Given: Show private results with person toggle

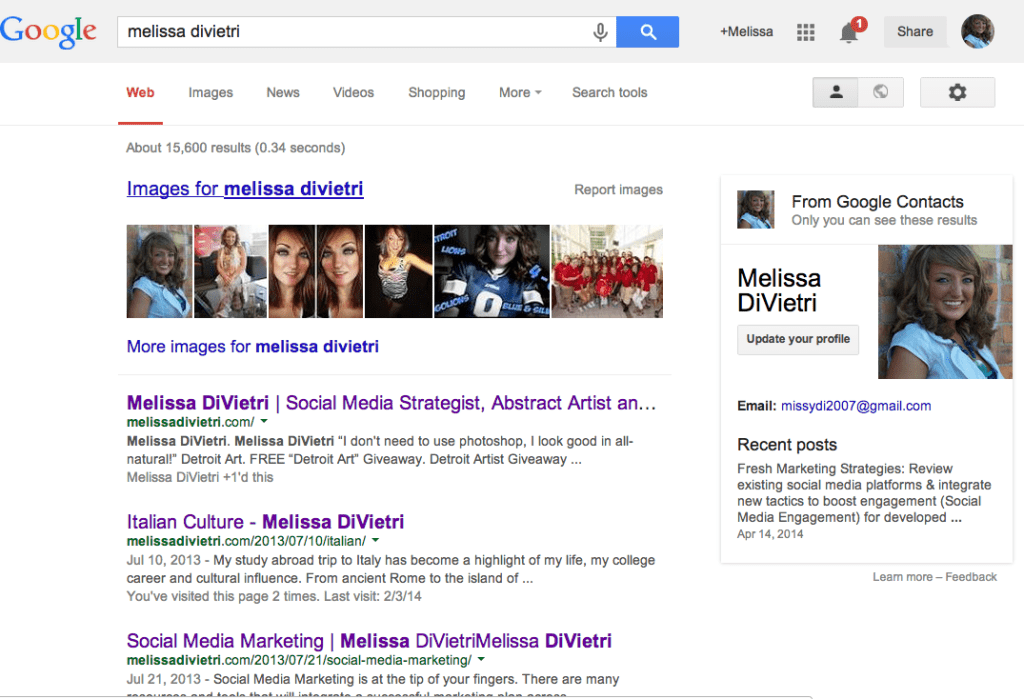Looking at the screenshot, I should 836,92.
